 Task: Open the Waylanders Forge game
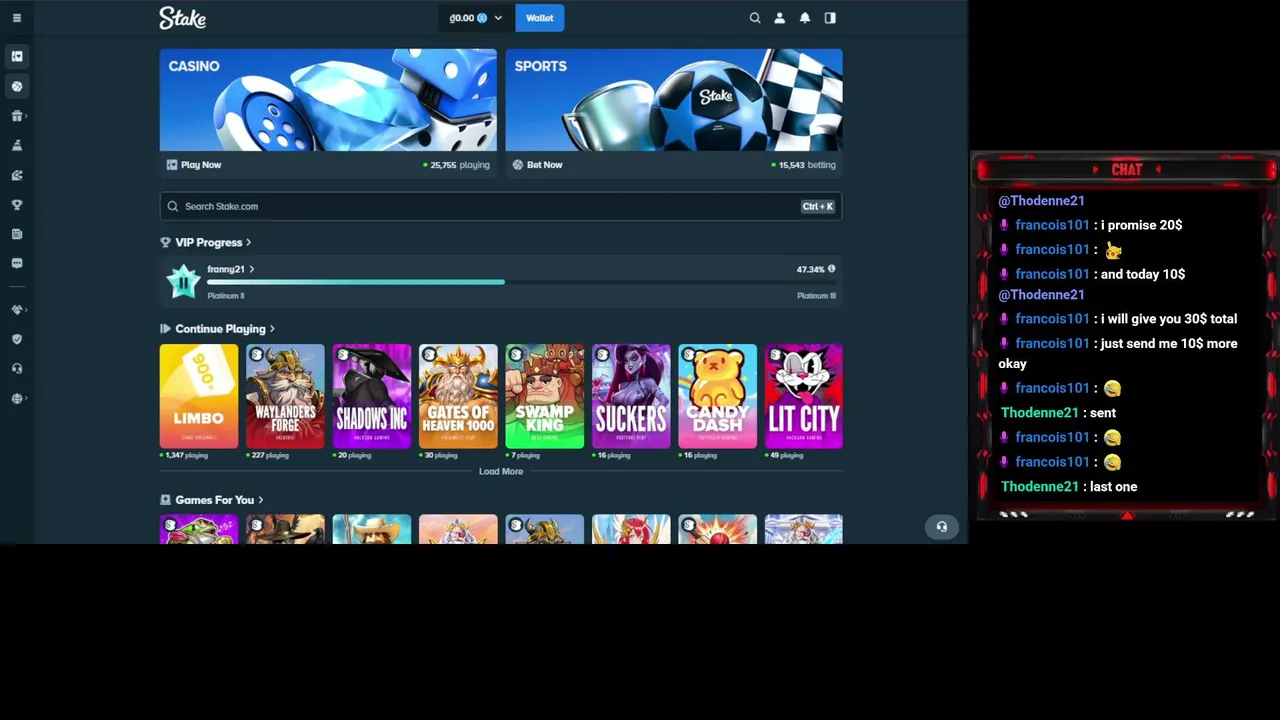285,396
